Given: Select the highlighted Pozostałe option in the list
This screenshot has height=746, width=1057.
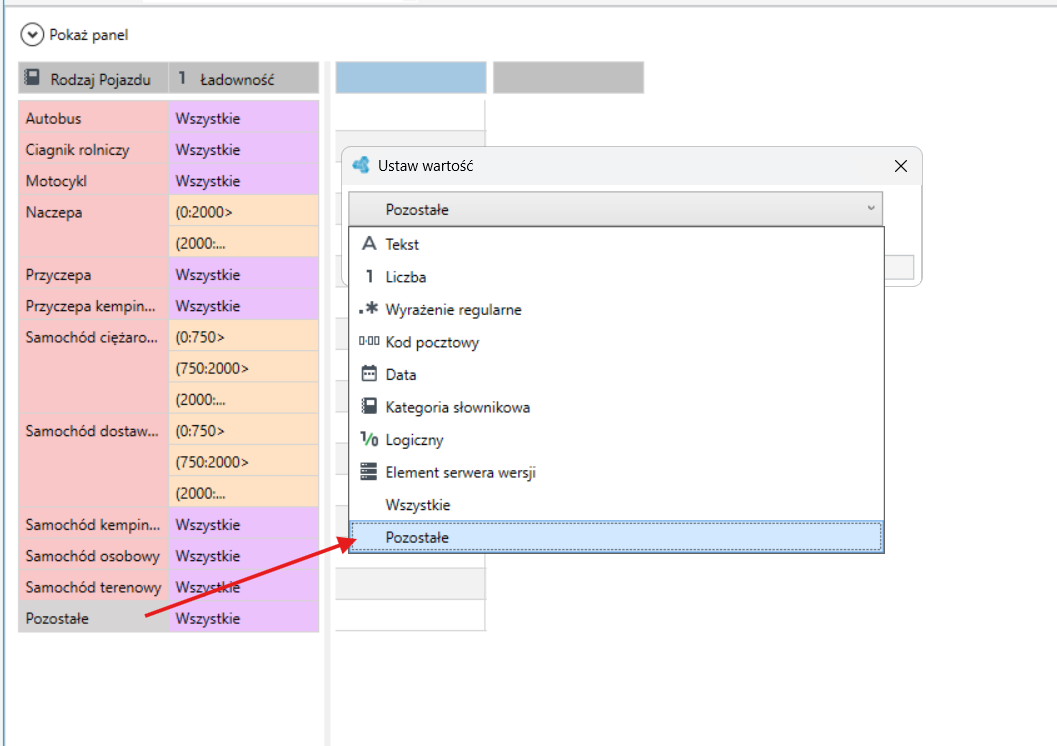Looking at the screenshot, I should [x=616, y=537].
